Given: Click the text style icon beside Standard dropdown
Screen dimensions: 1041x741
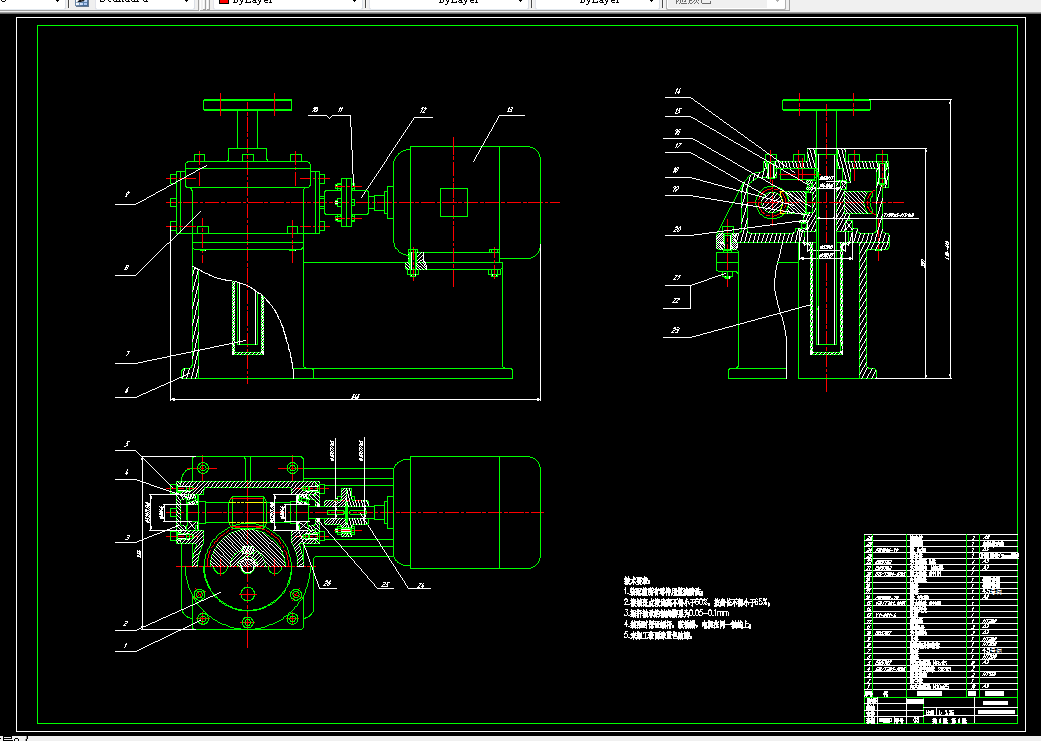Looking at the screenshot, I should pyautogui.click(x=82, y=3).
